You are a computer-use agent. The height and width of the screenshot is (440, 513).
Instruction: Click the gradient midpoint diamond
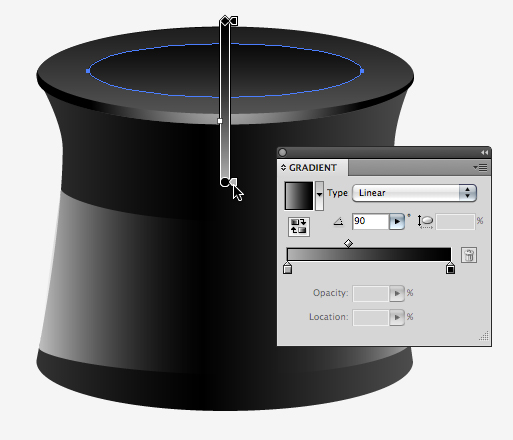pyautogui.click(x=348, y=243)
